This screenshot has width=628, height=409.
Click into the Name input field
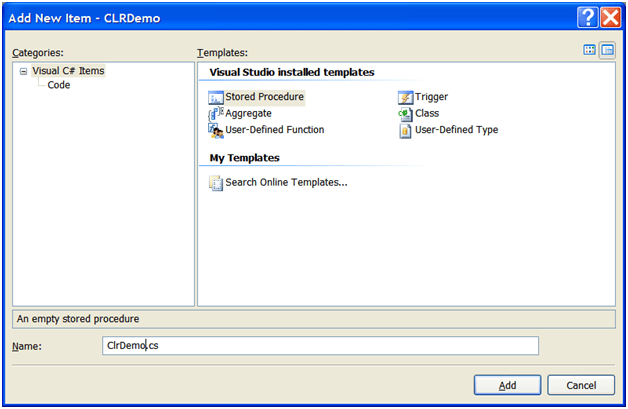click(x=320, y=346)
